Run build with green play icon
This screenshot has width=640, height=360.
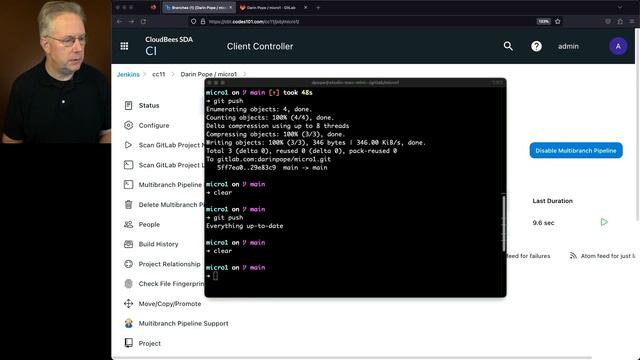pos(604,222)
